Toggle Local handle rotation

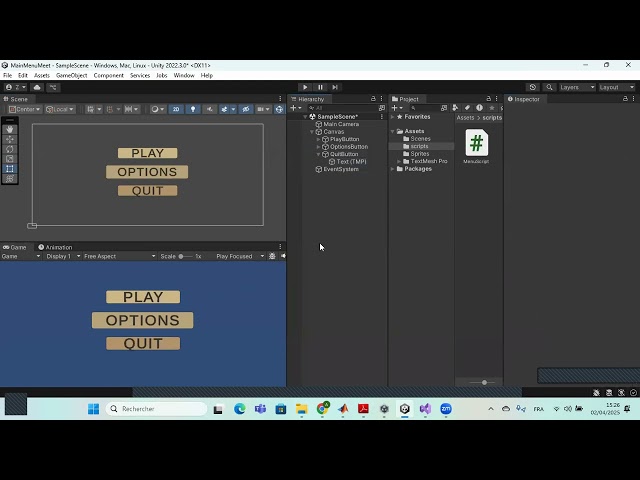click(60, 109)
